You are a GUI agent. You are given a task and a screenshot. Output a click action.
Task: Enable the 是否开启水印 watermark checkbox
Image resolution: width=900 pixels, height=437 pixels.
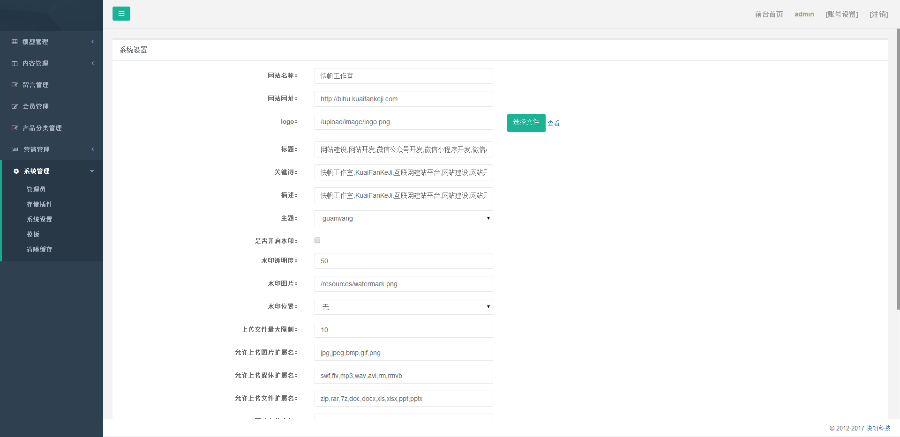click(317, 240)
